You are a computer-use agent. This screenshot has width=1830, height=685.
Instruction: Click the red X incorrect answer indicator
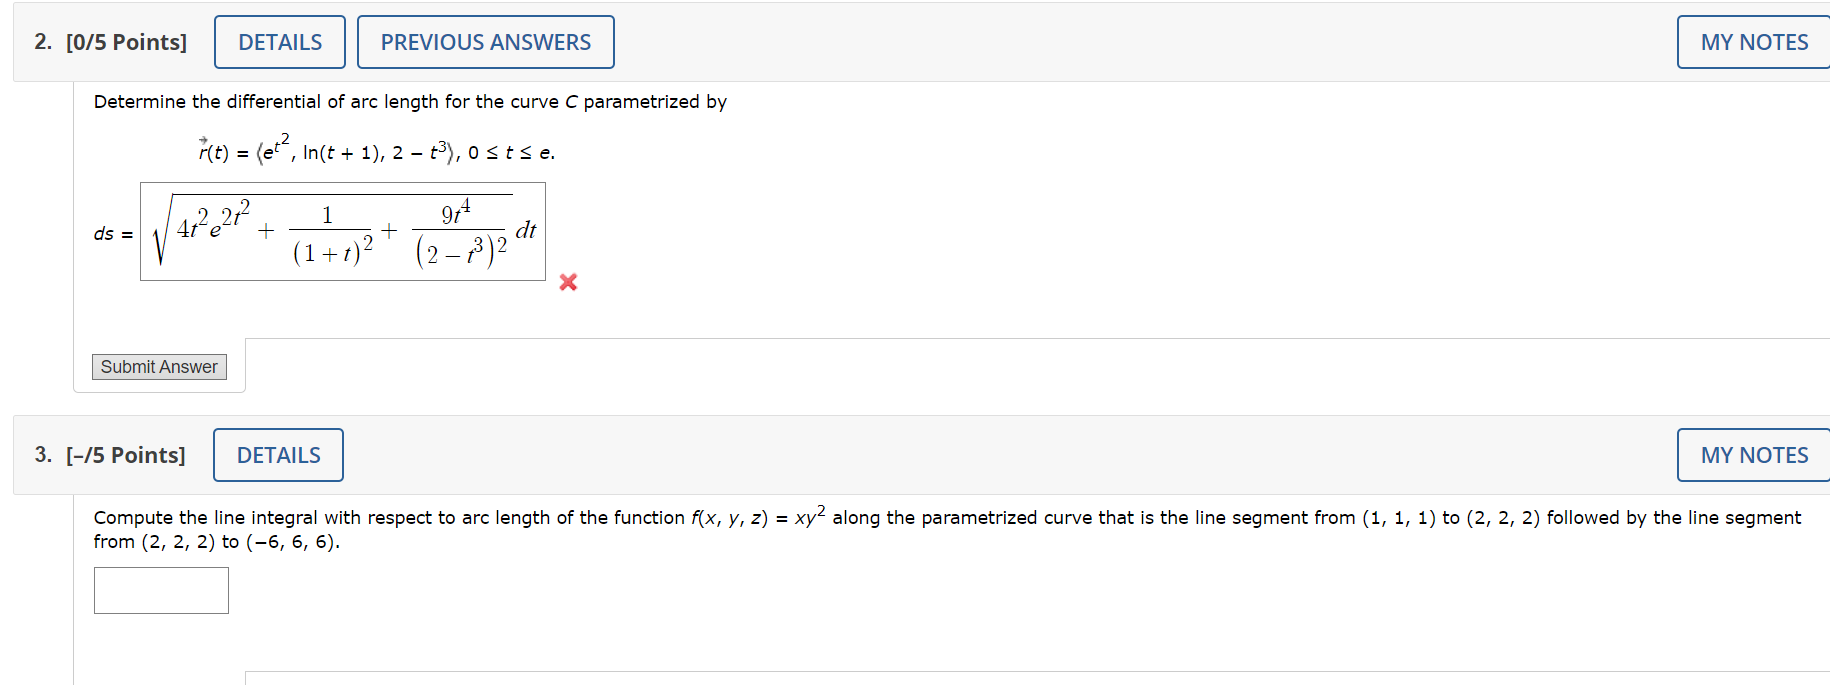(567, 283)
